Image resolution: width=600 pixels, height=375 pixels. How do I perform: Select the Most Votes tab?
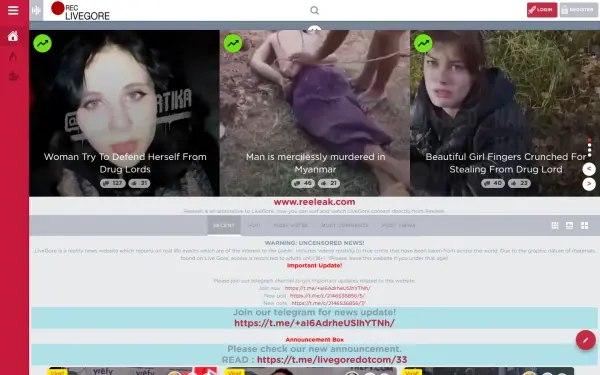pos(291,225)
